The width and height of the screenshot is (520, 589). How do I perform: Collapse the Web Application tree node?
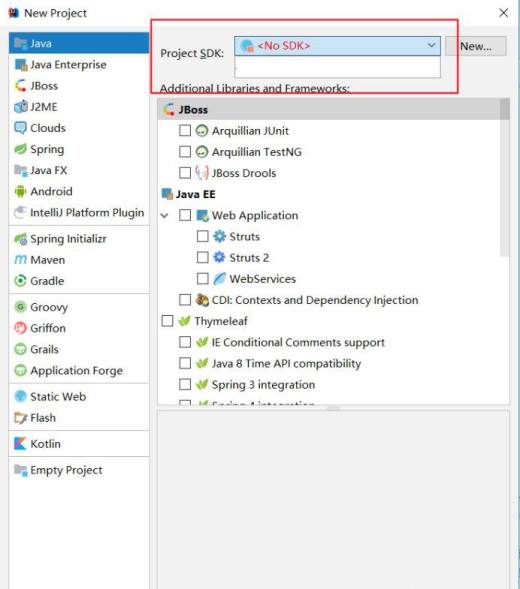click(x=165, y=216)
